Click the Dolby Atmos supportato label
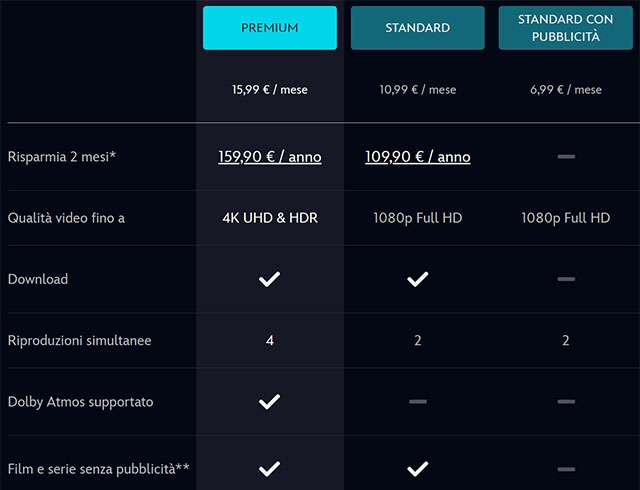 [80, 402]
